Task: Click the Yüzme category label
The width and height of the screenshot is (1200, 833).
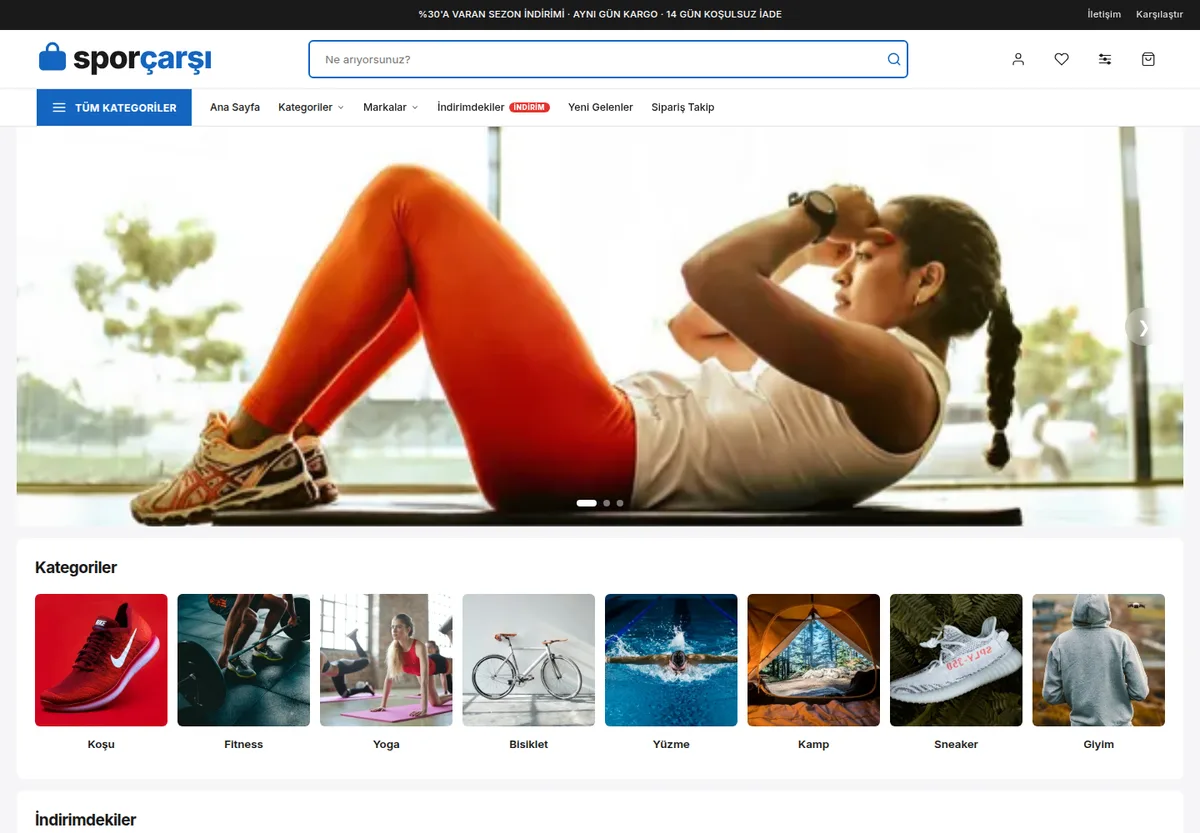Action: pyautogui.click(x=671, y=745)
